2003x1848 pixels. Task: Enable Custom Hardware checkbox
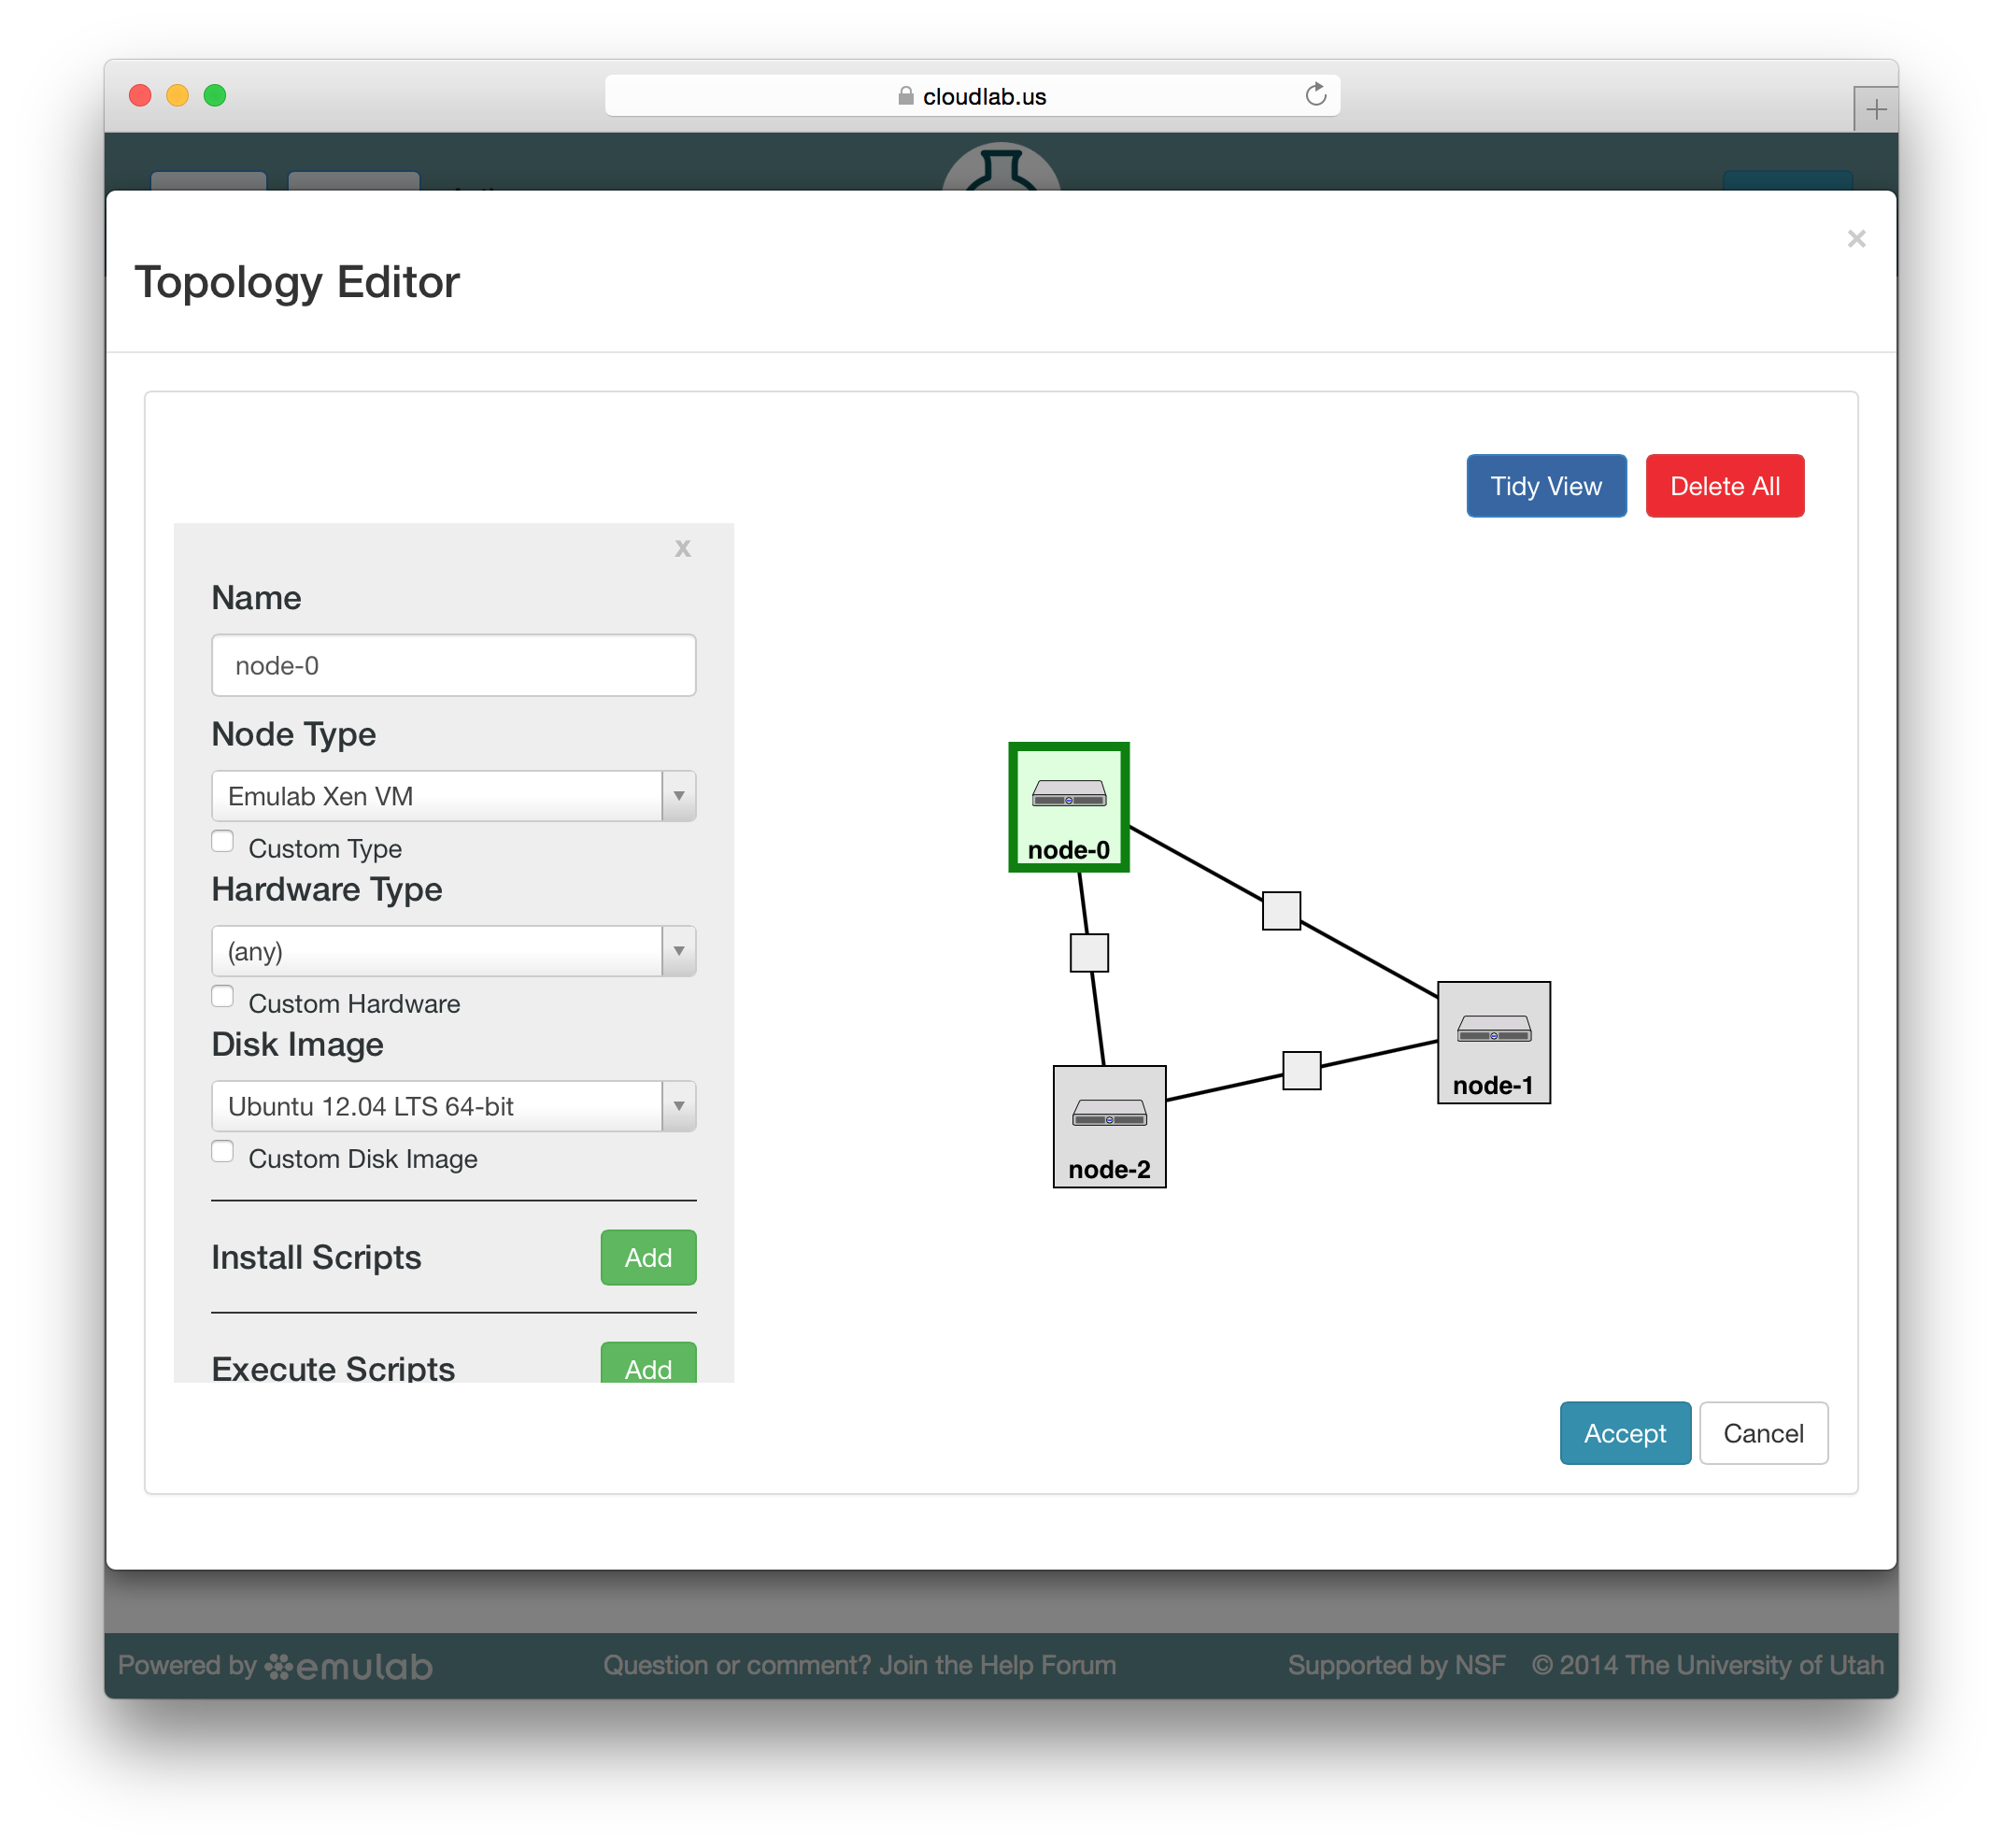click(222, 997)
